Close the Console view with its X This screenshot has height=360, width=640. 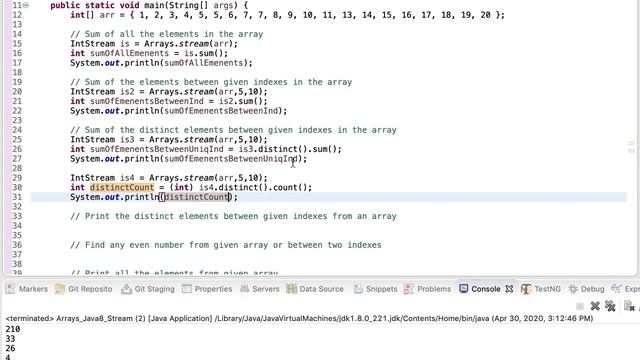click(509, 289)
